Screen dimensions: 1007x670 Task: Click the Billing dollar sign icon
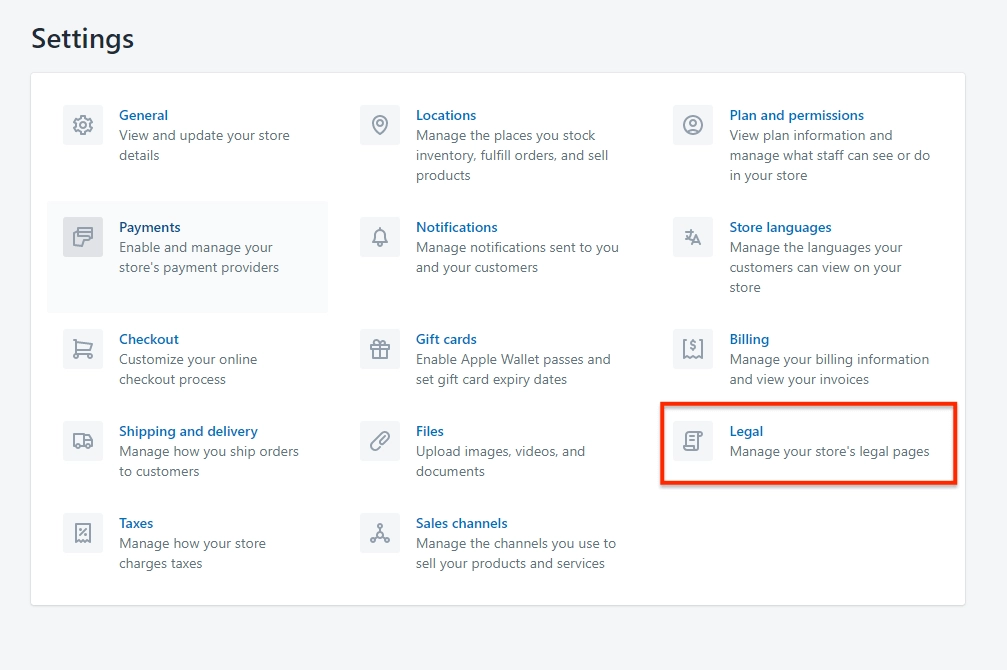tap(692, 349)
